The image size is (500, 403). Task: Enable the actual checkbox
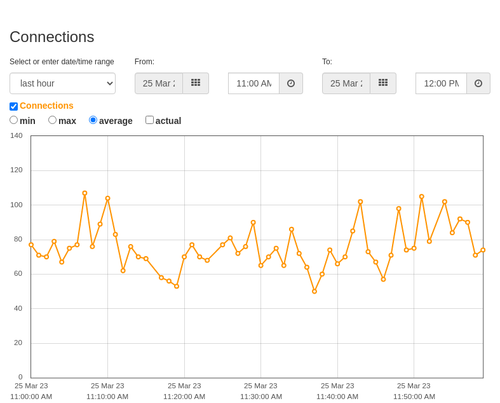(x=150, y=120)
